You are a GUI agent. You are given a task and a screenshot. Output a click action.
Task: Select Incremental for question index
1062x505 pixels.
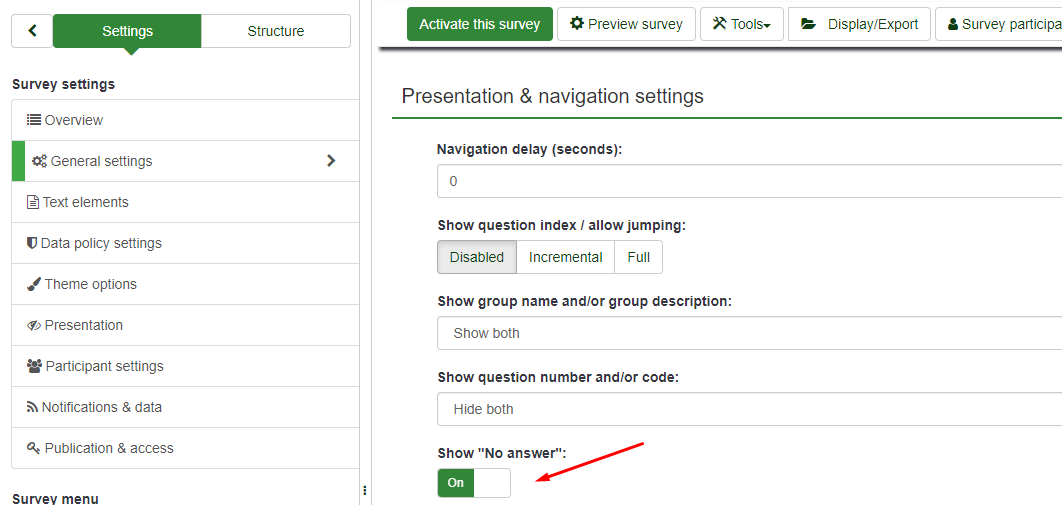(565, 257)
